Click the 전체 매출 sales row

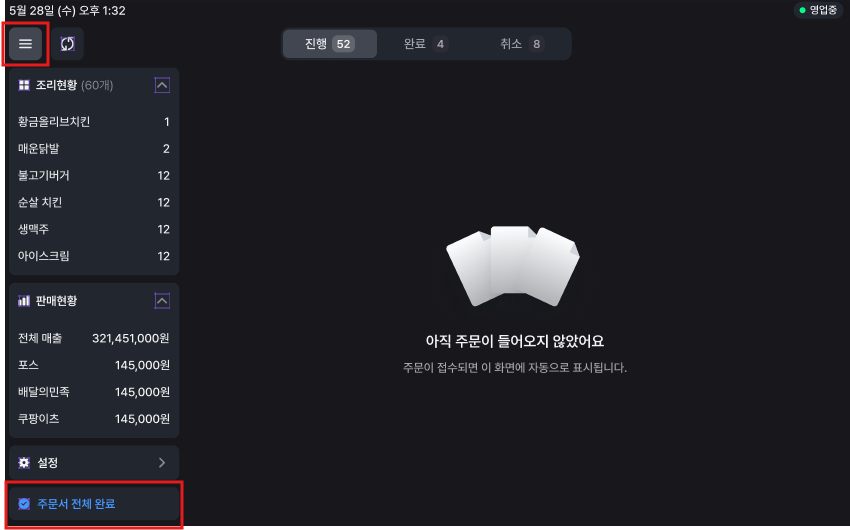click(93, 338)
